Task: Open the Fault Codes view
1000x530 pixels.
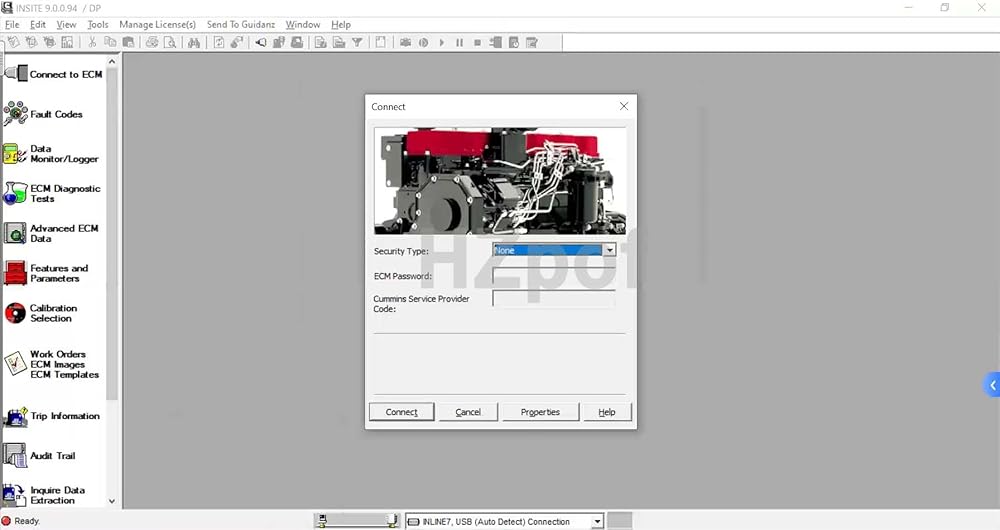Action: (43, 114)
